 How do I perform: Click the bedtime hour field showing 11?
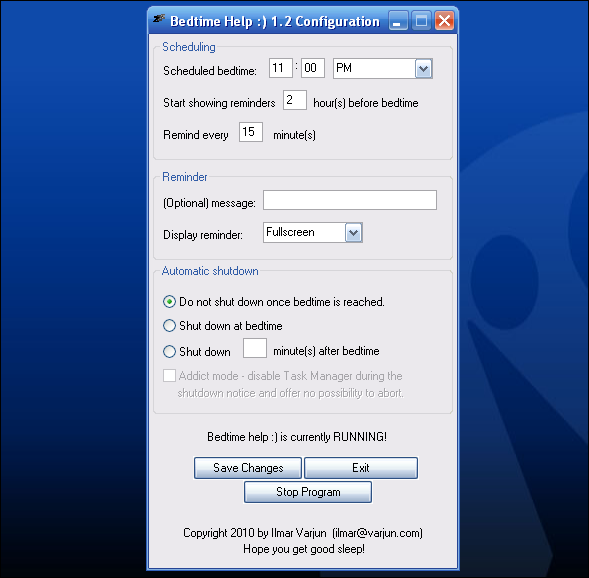point(281,68)
